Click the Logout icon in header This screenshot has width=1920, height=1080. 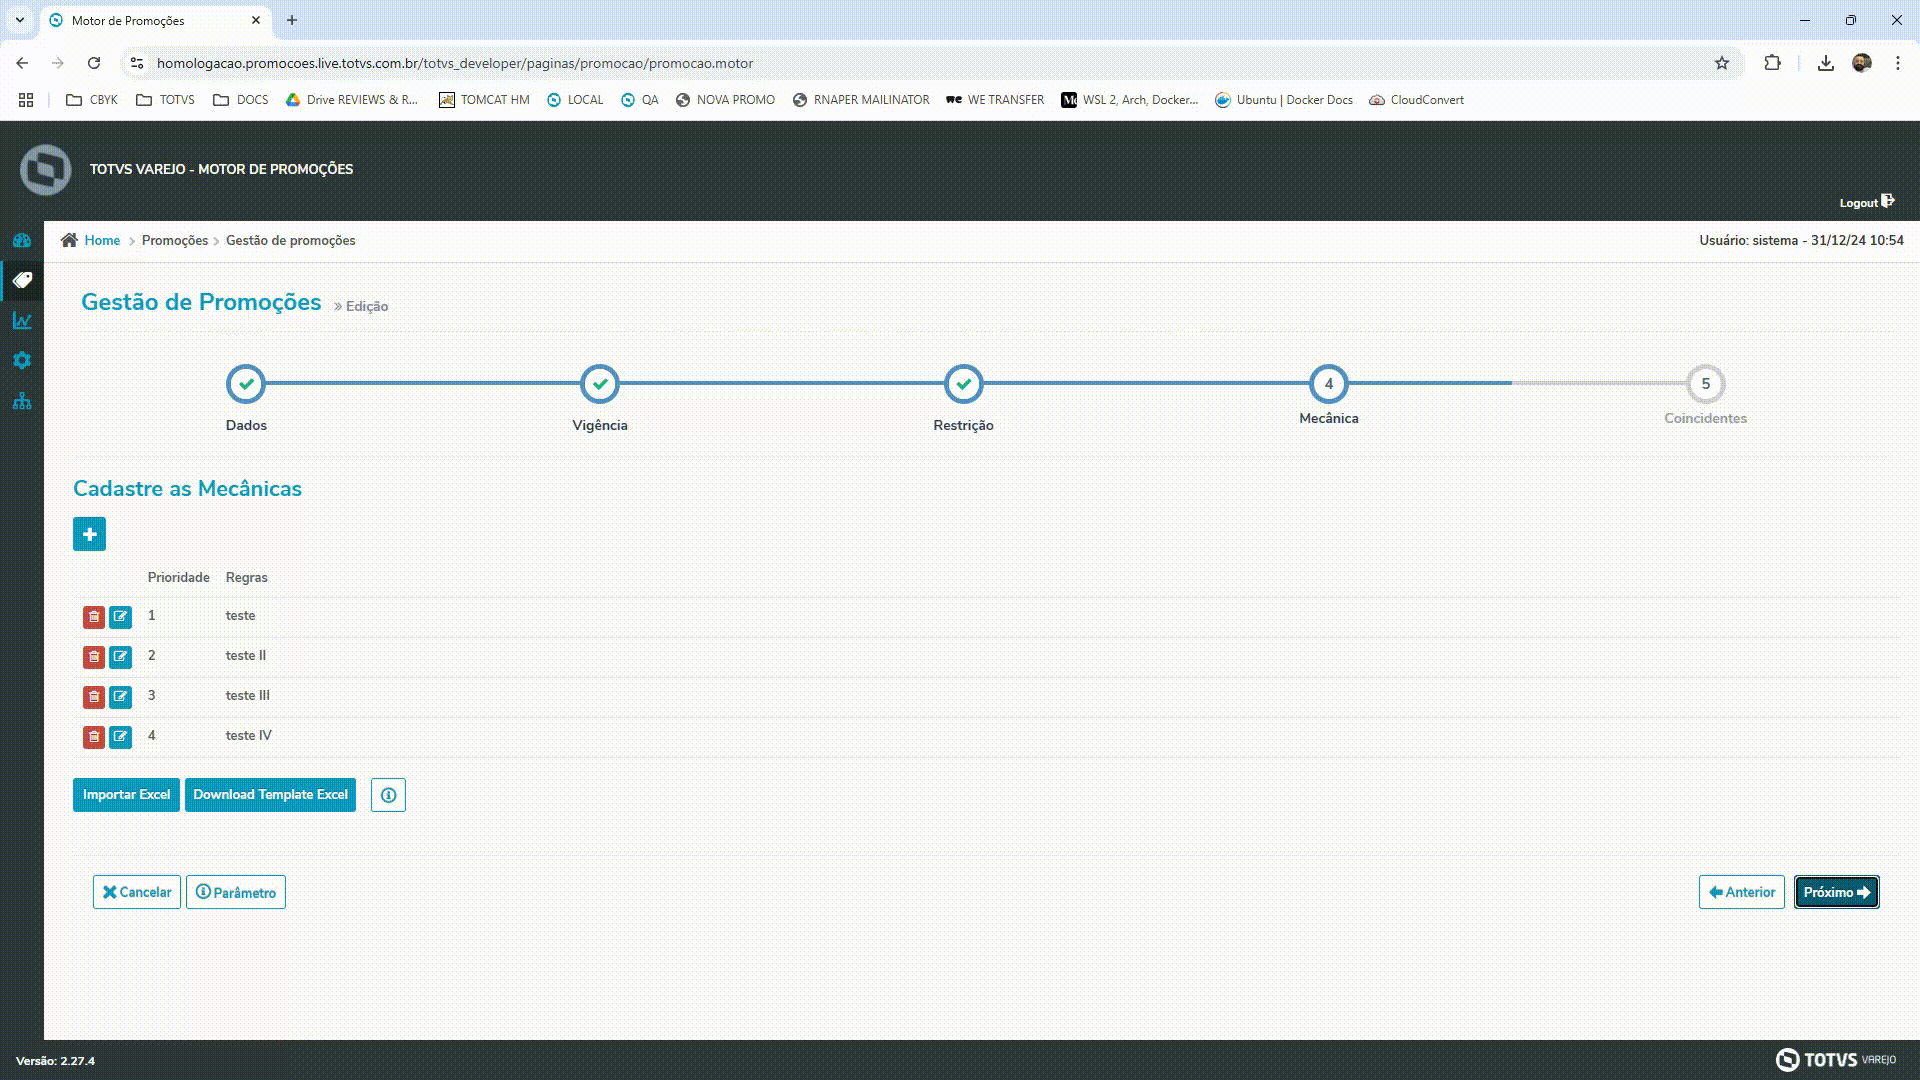pos(1887,202)
